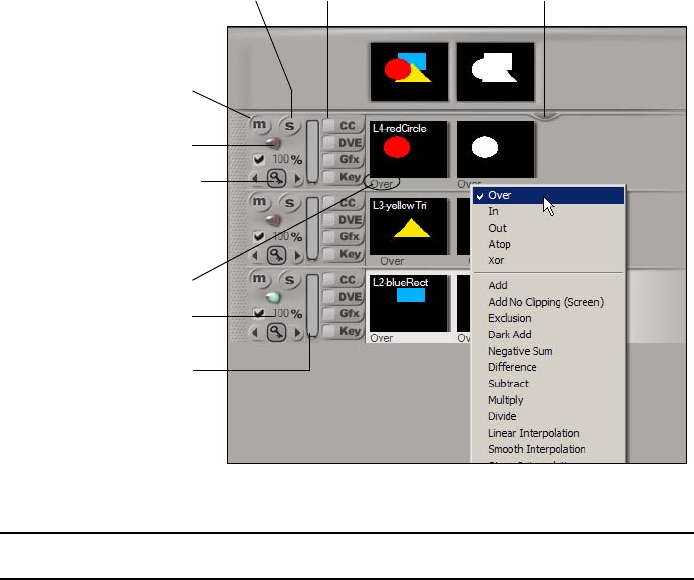Select Add No Clipping (Screen) mode
694x580 pixels.
548,302
